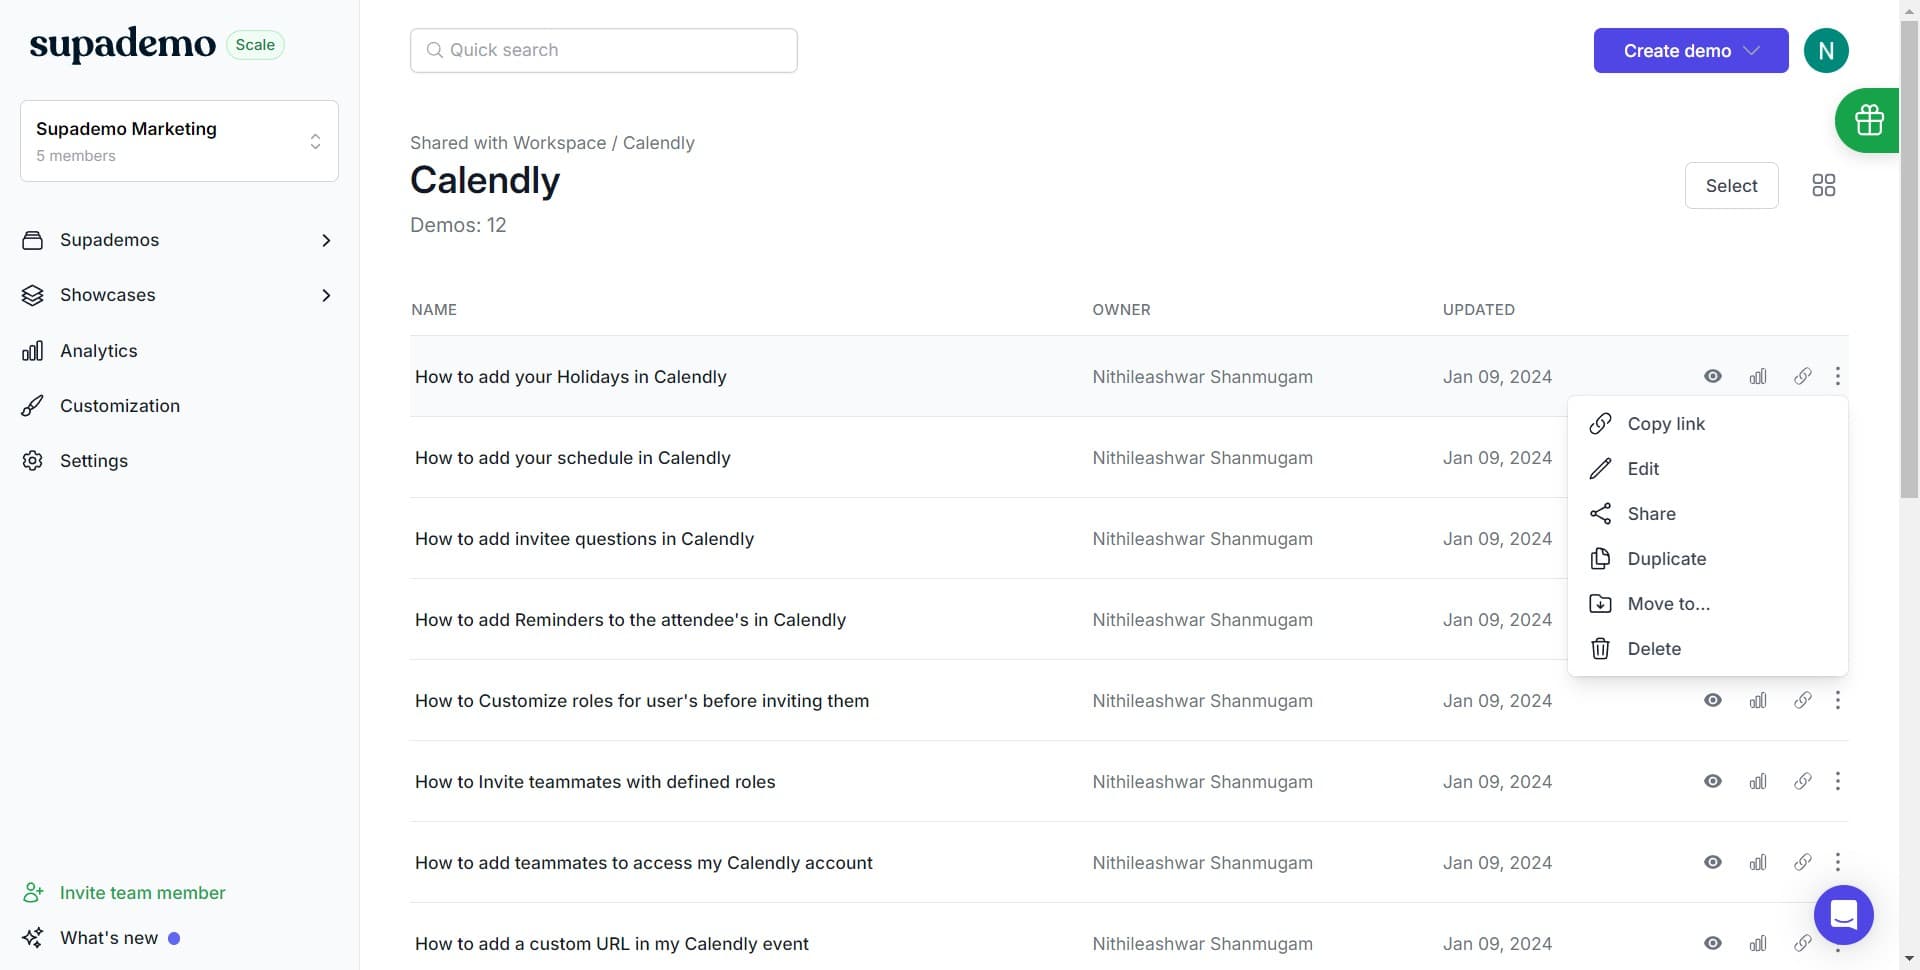This screenshot has height=970, width=1920.
Task: Click the page vertical scrollbar thumb
Action: [1908, 260]
